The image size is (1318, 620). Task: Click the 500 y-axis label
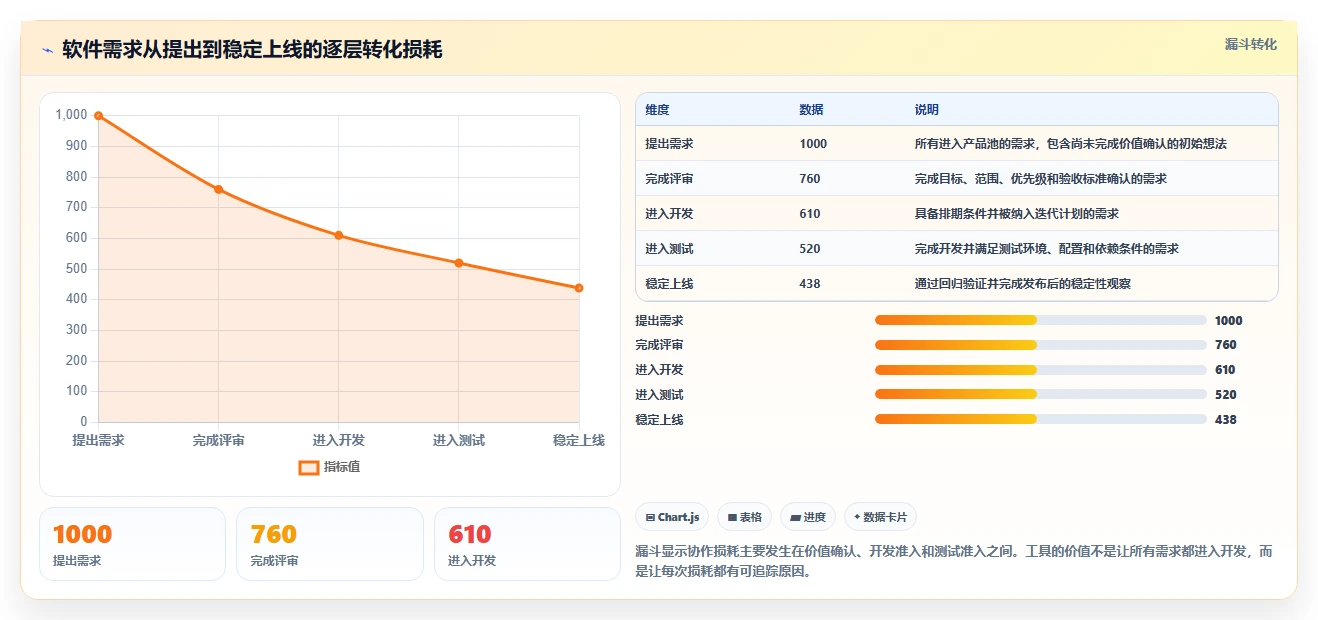pyautogui.click(x=77, y=268)
